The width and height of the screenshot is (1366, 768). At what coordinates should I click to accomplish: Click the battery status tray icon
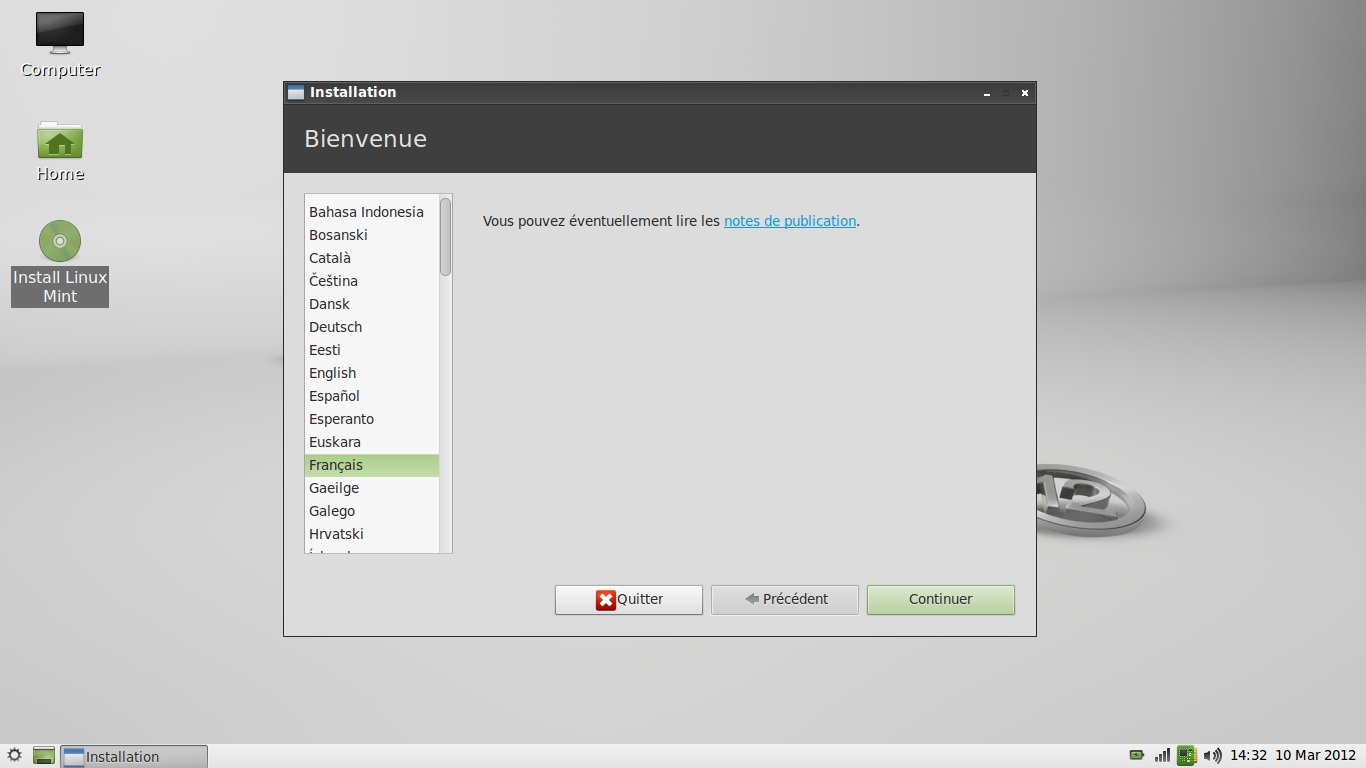pos(1137,755)
